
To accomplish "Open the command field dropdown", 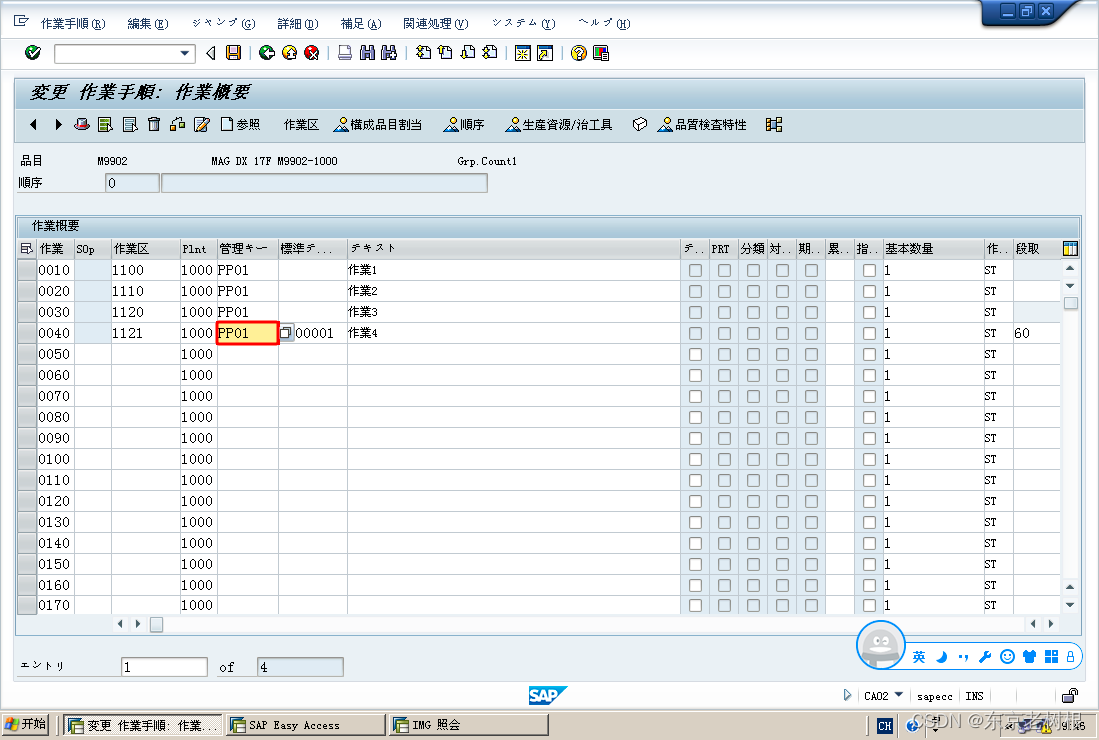I will [x=186, y=53].
